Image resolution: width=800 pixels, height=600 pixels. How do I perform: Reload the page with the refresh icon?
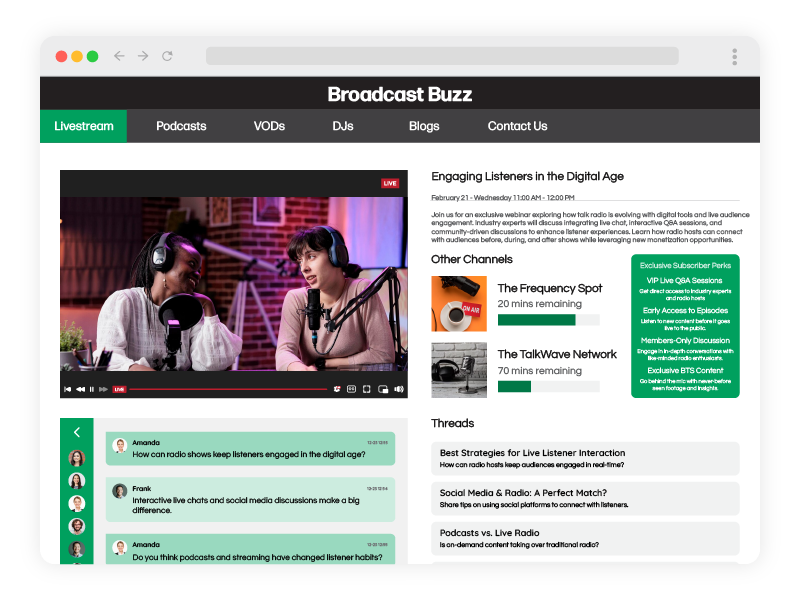(x=166, y=57)
